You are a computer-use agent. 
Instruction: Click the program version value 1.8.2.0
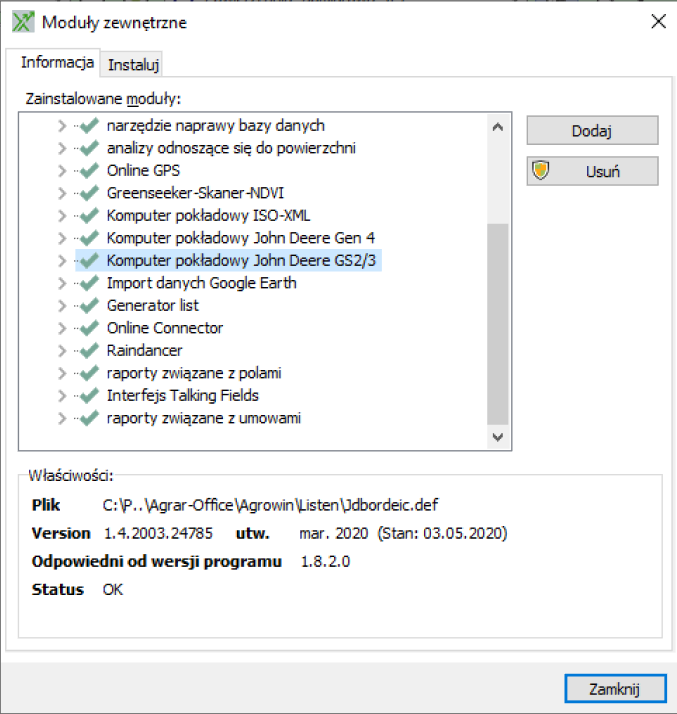[326, 561]
